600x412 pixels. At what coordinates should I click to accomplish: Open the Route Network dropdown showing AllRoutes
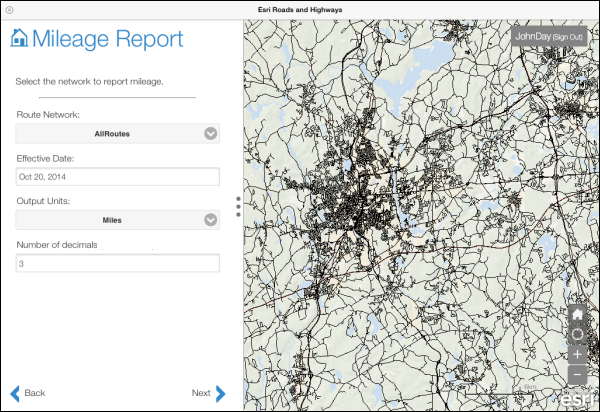pyautogui.click(x=117, y=133)
